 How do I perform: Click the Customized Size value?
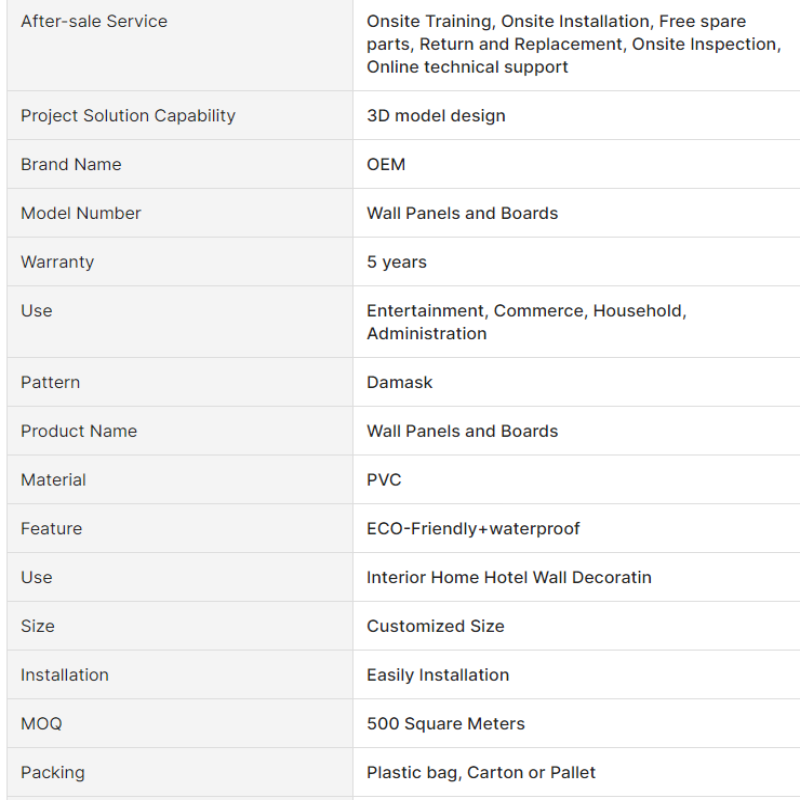point(435,627)
